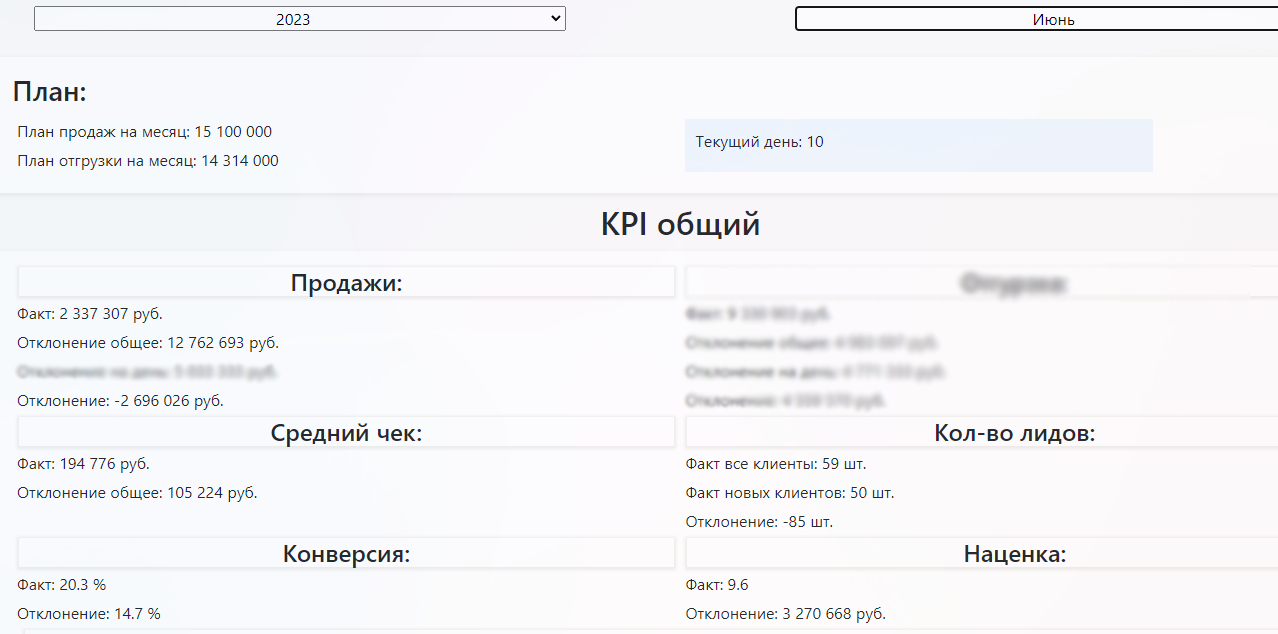Viewport: 1278px width, 634px height.
Task: Click the 'Текущий день: 10' box
Action: click(918, 145)
